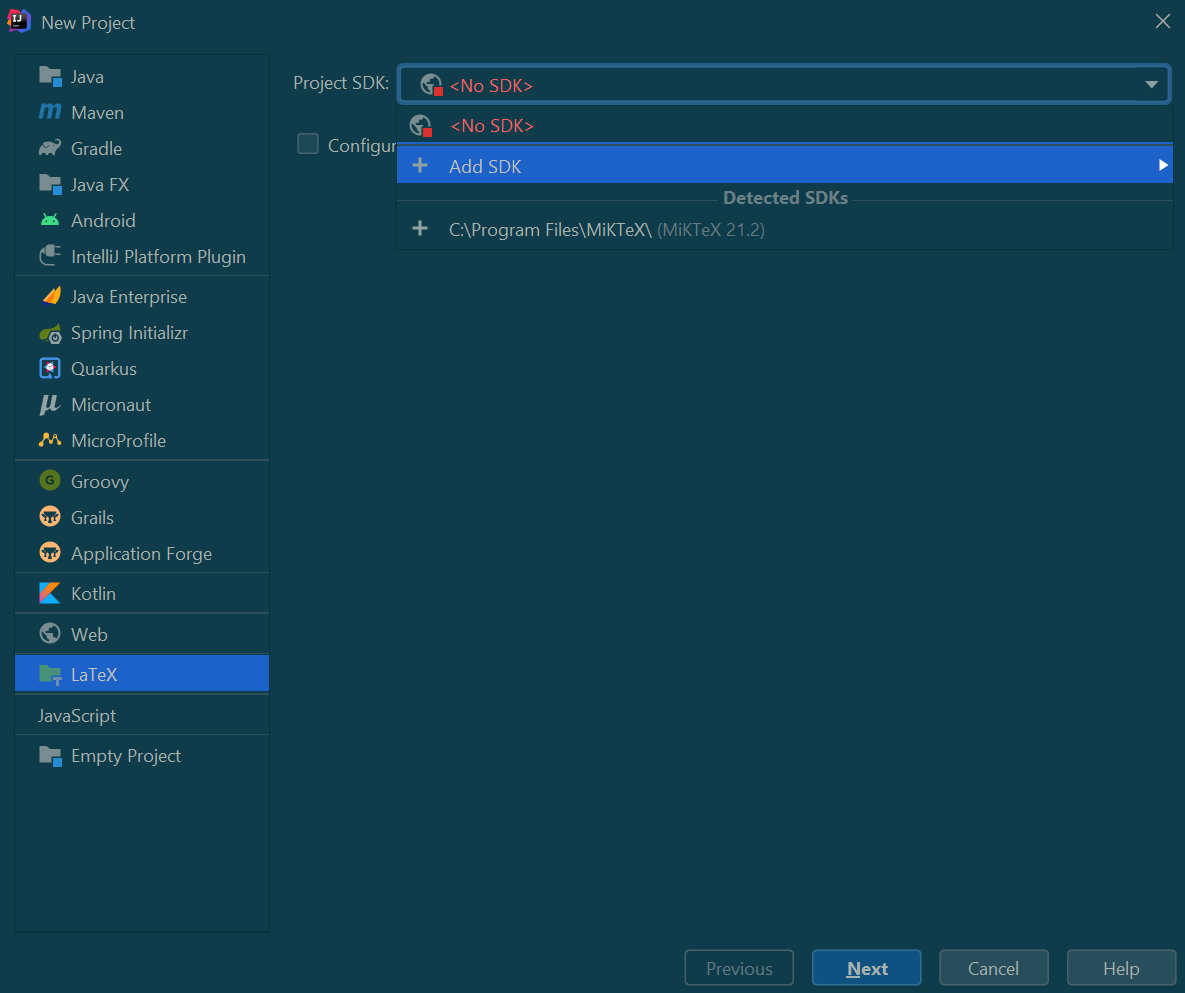Select the Micronaut project icon

pos(50,404)
